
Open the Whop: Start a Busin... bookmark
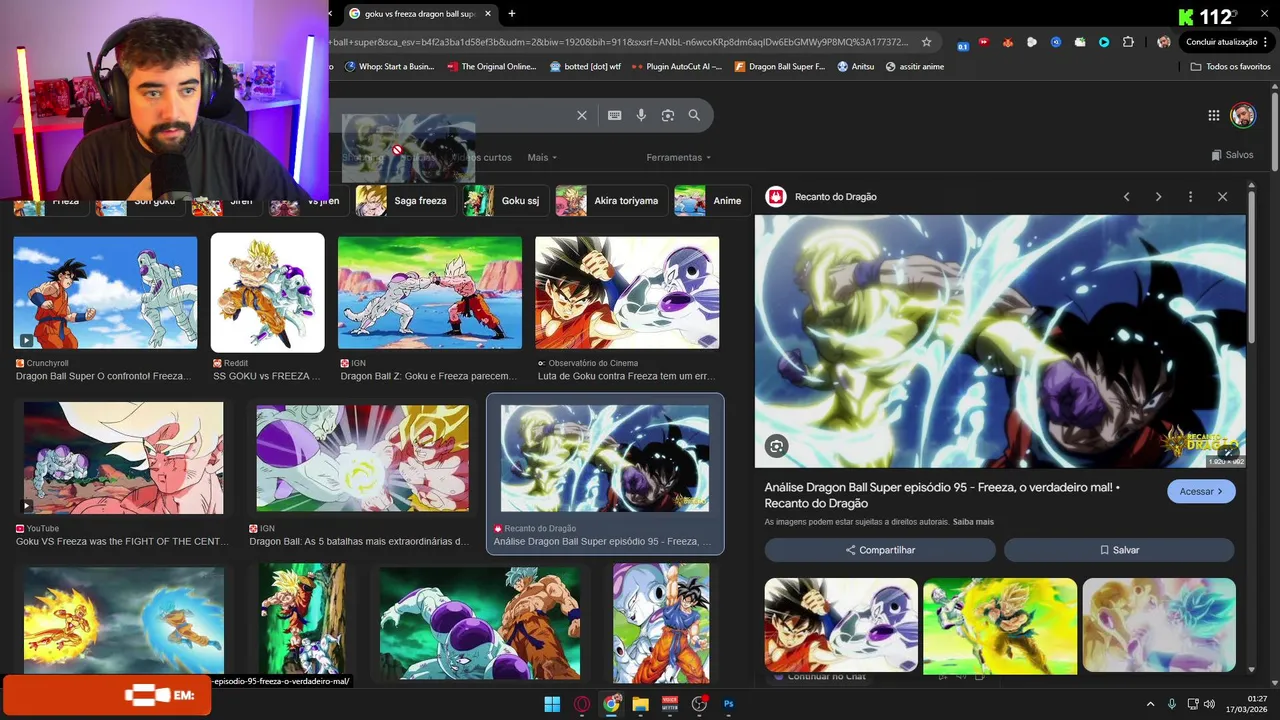click(391, 67)
